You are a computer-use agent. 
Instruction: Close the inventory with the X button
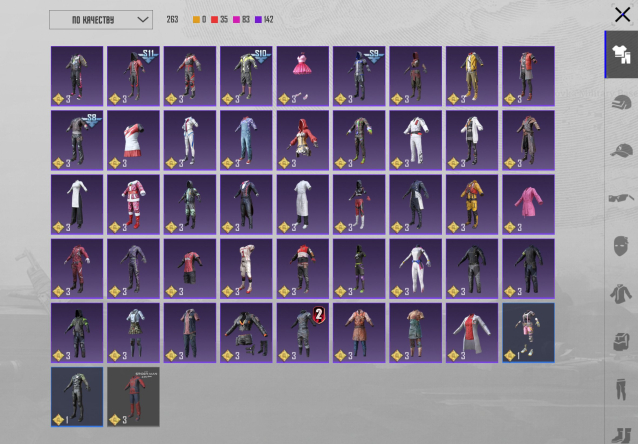621,14
